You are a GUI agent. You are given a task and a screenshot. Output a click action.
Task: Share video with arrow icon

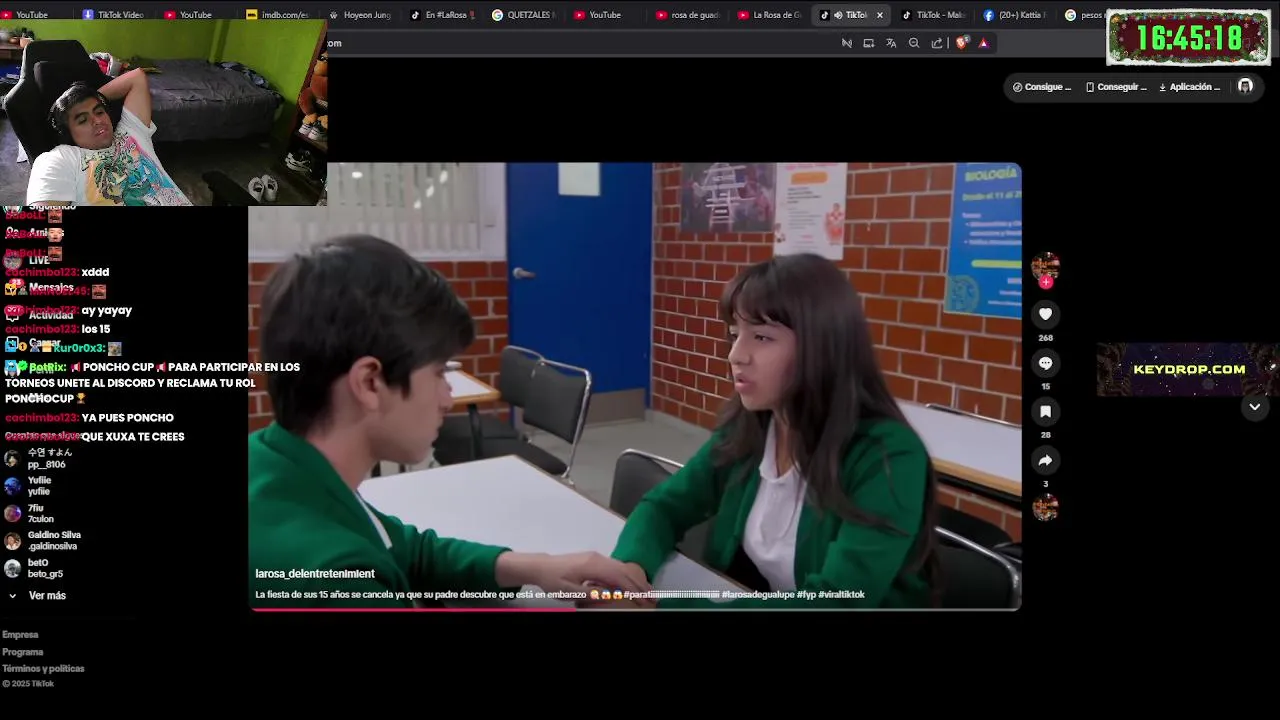(1045, 460)
